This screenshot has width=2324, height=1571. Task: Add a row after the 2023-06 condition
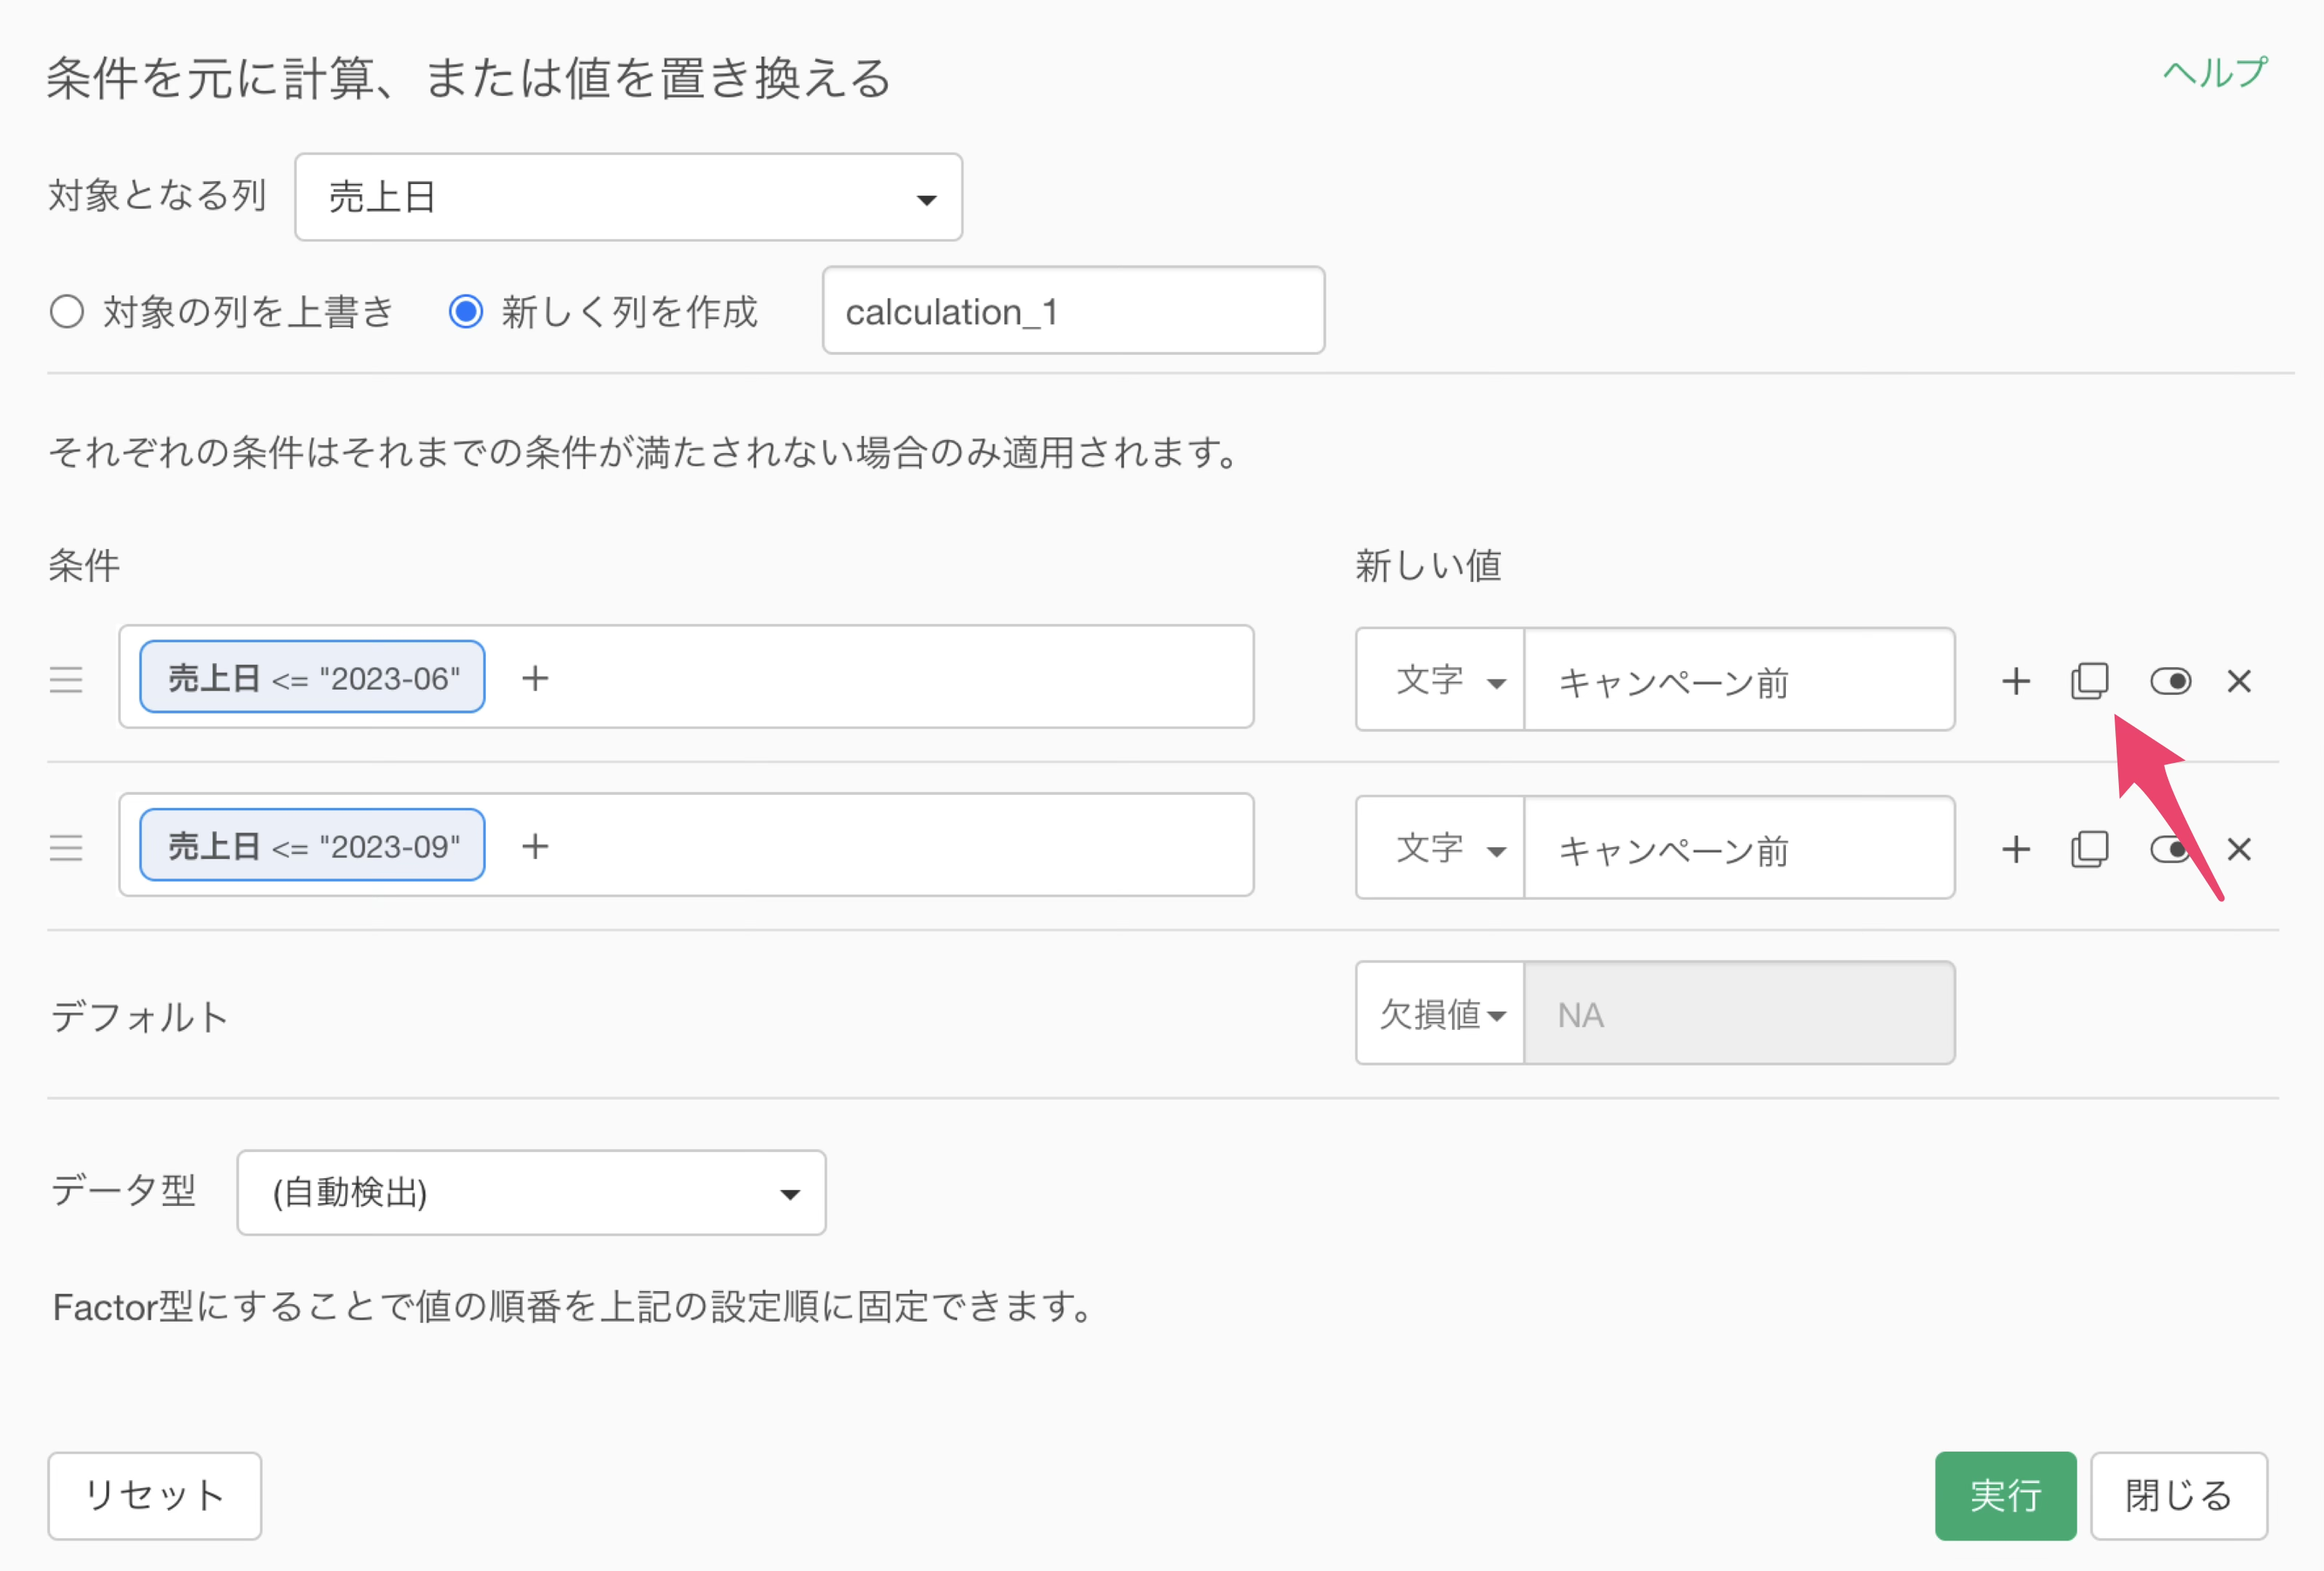[x=2016, y=681]
